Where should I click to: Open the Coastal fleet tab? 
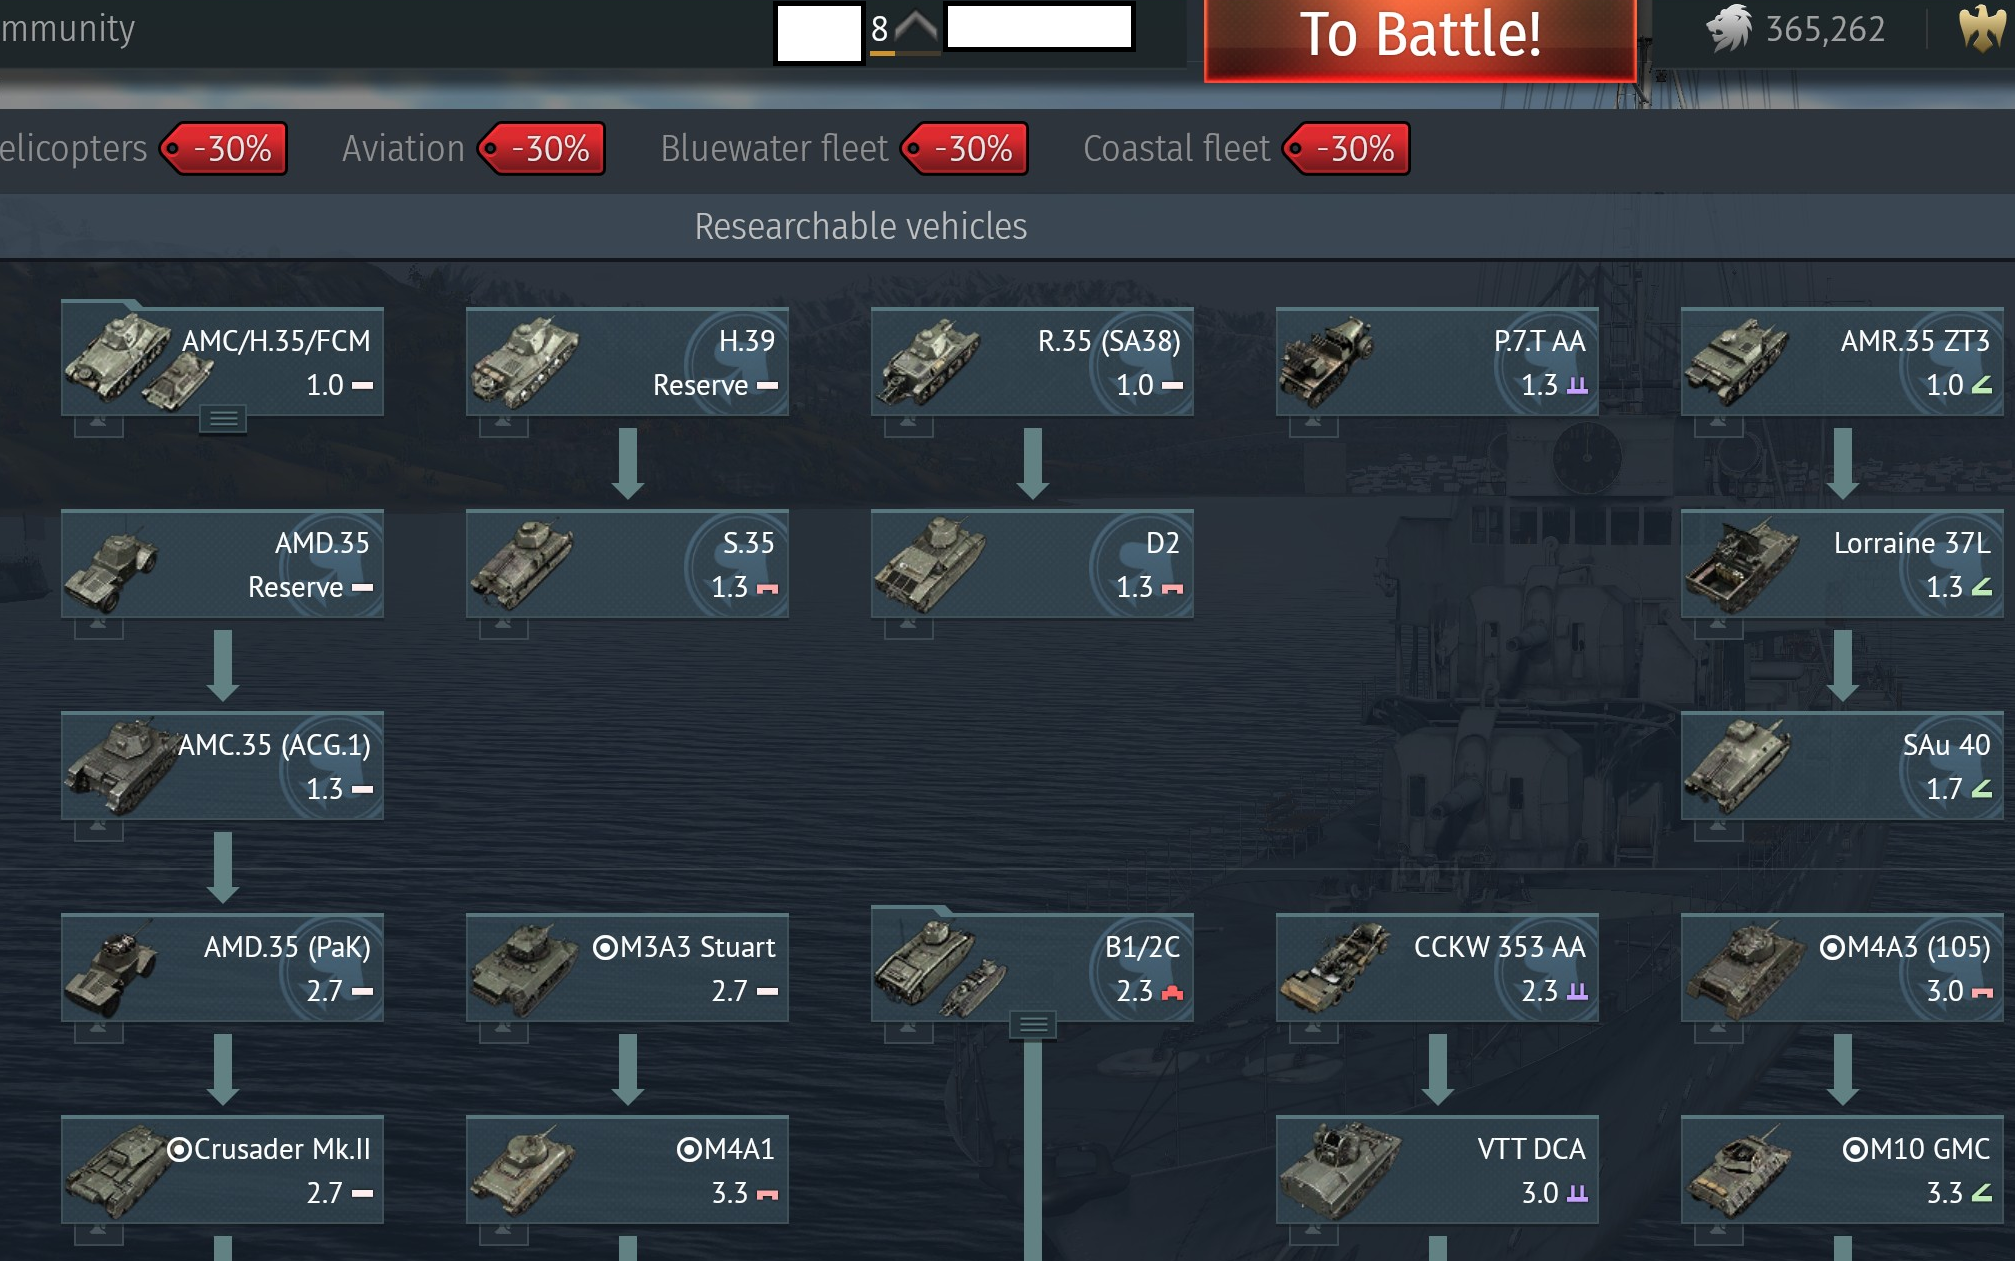point(1177,149)
